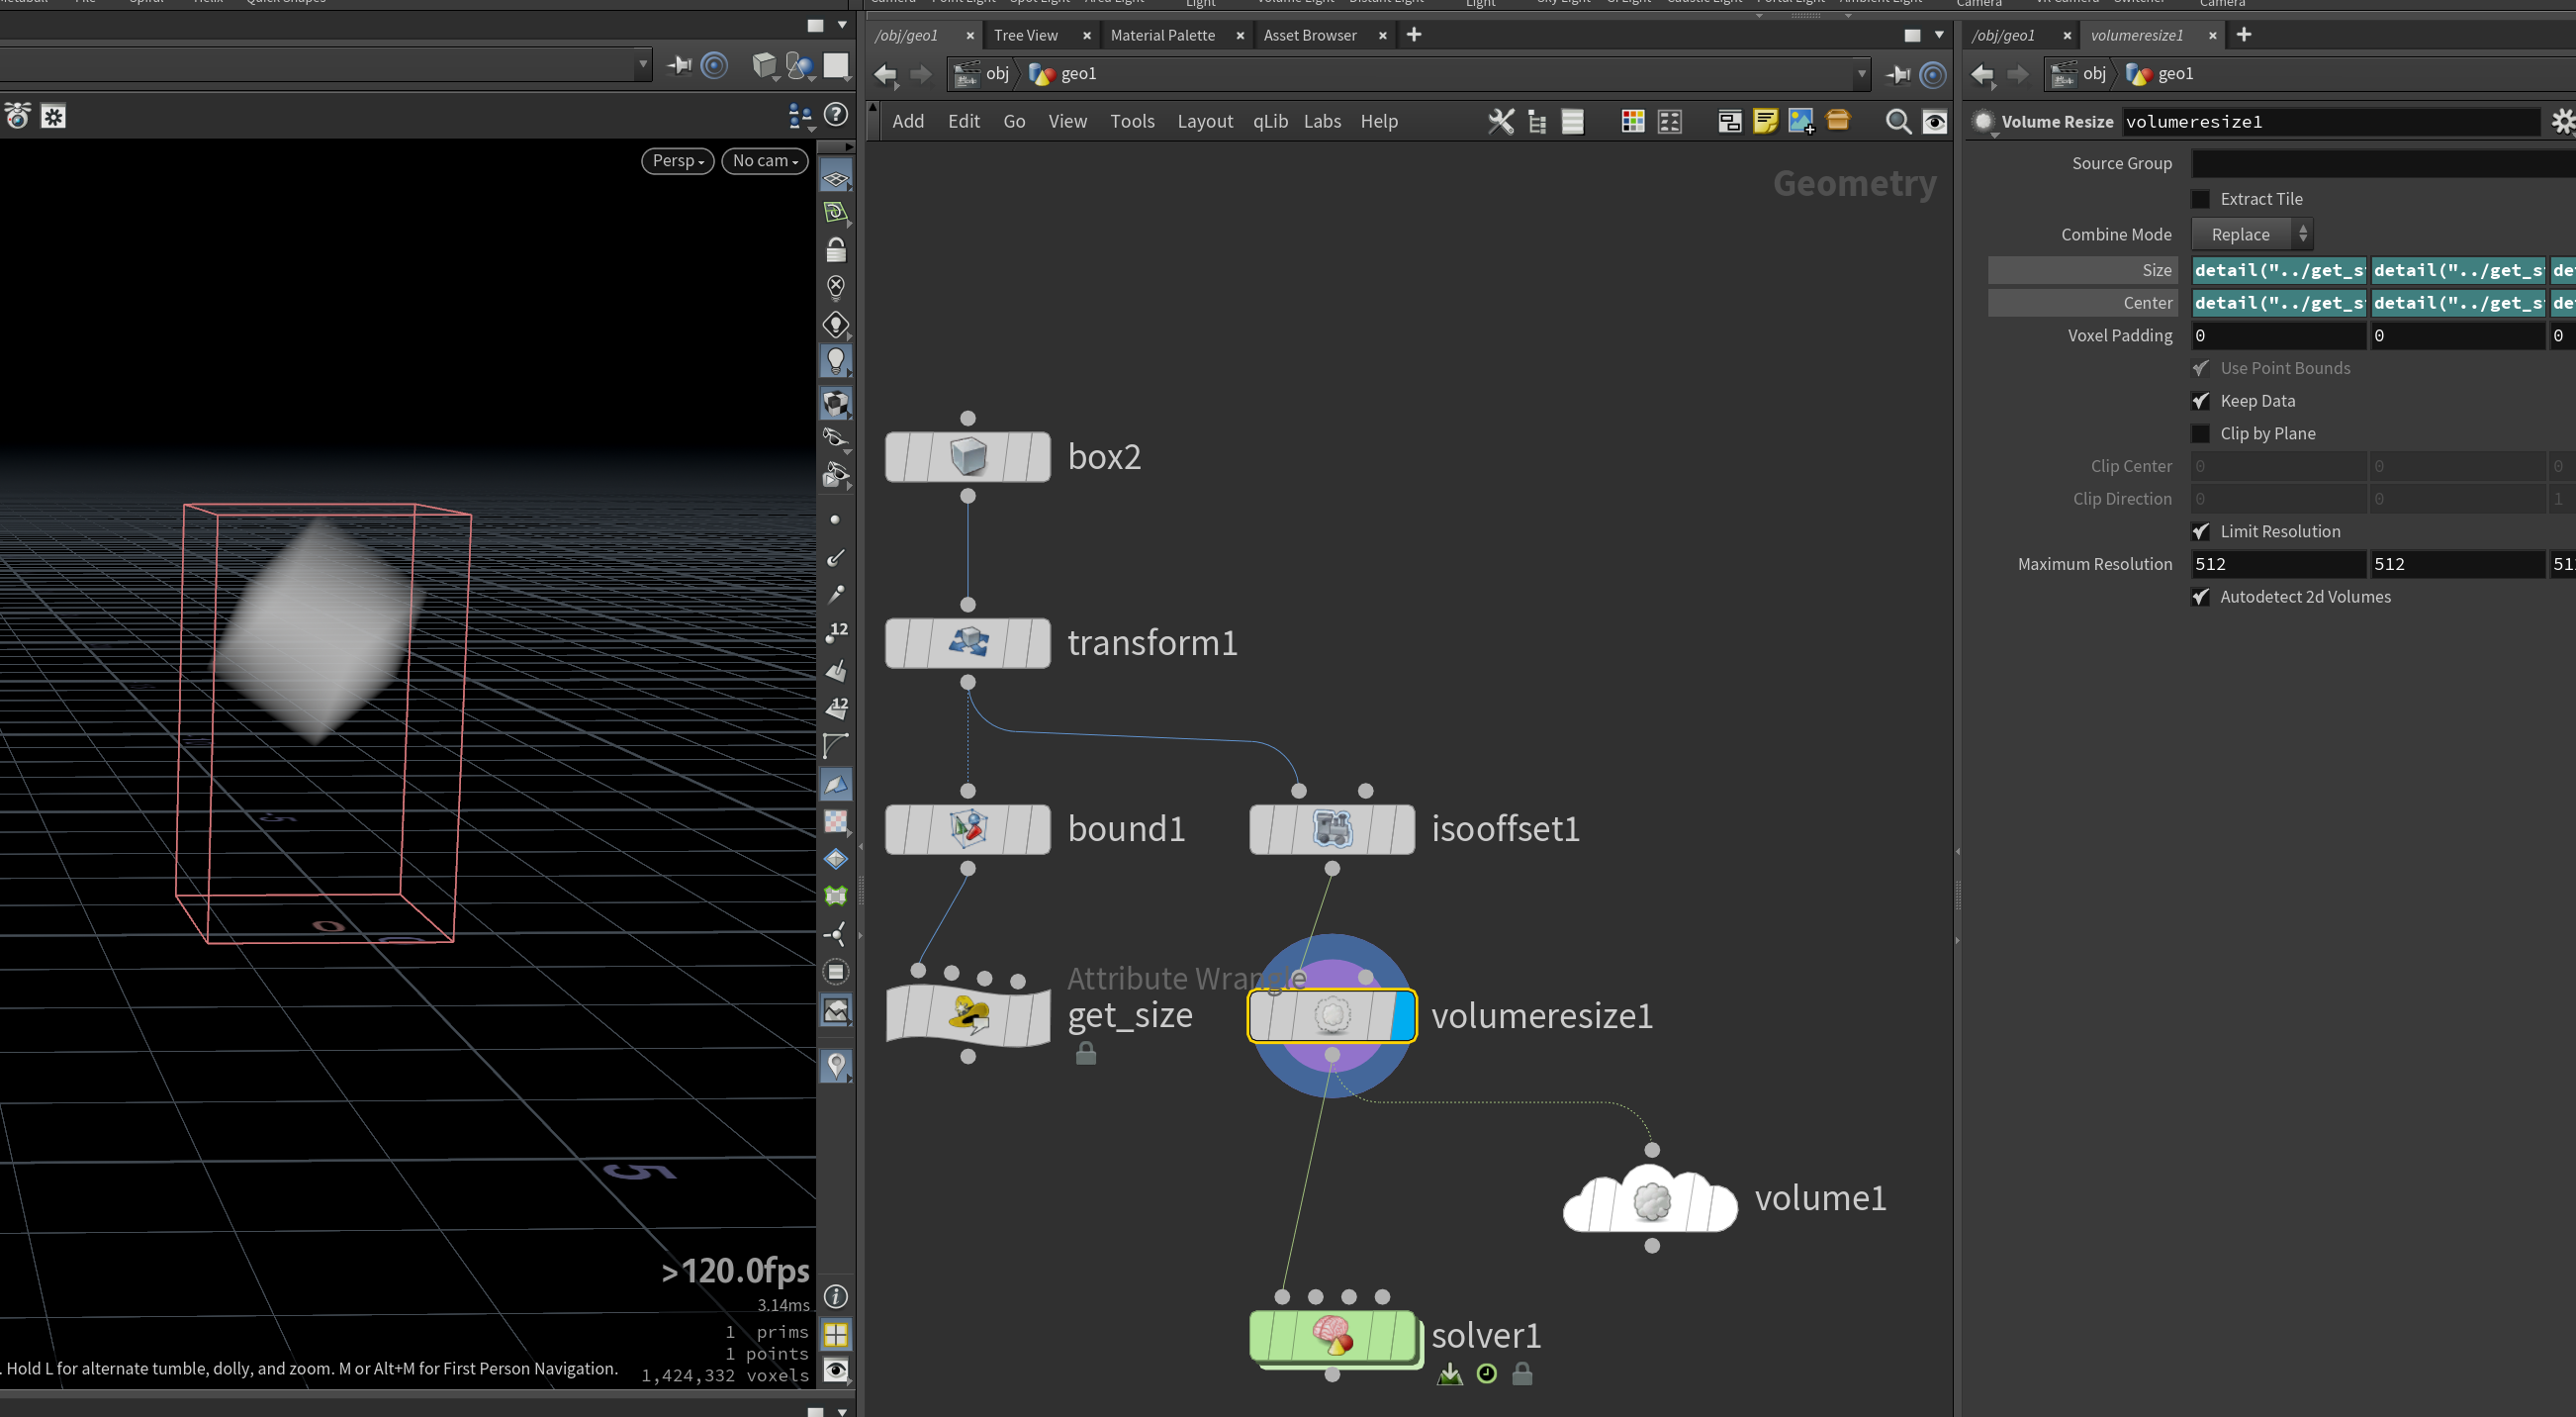
Task: Select the isooffset1 node
Action: (1332, 829)
